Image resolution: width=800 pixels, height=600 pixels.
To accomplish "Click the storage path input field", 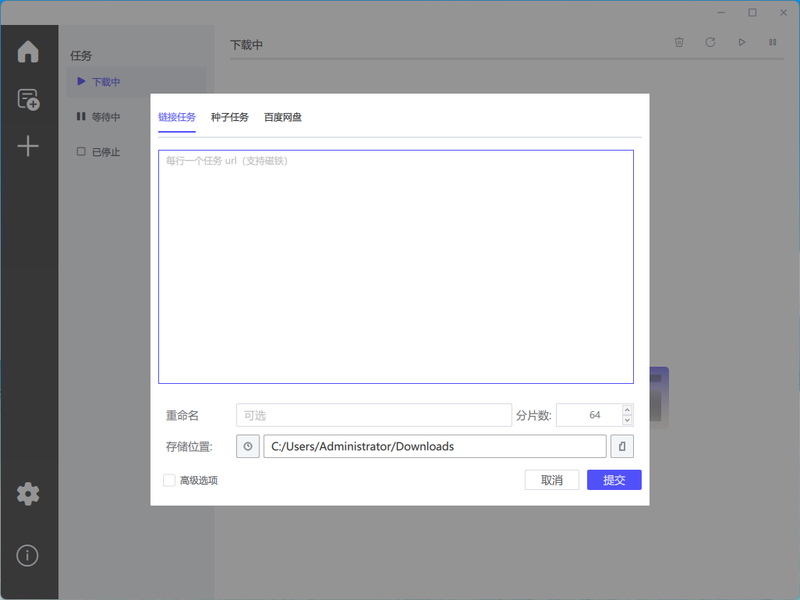I will pyautogui.click(x=435, y=446).
